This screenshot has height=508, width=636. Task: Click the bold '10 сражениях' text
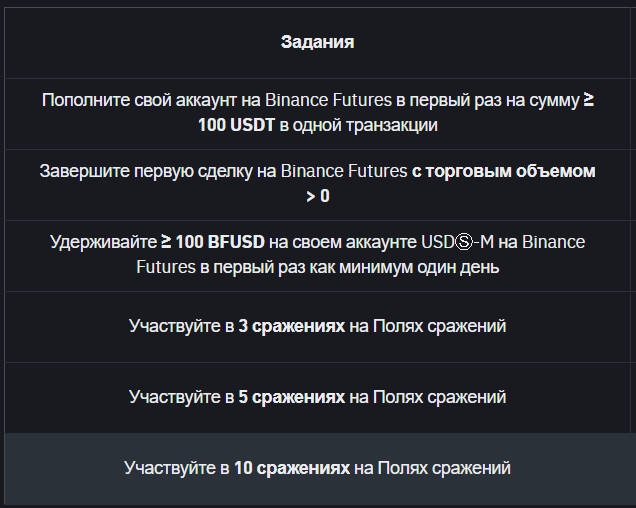click(292, 468)
